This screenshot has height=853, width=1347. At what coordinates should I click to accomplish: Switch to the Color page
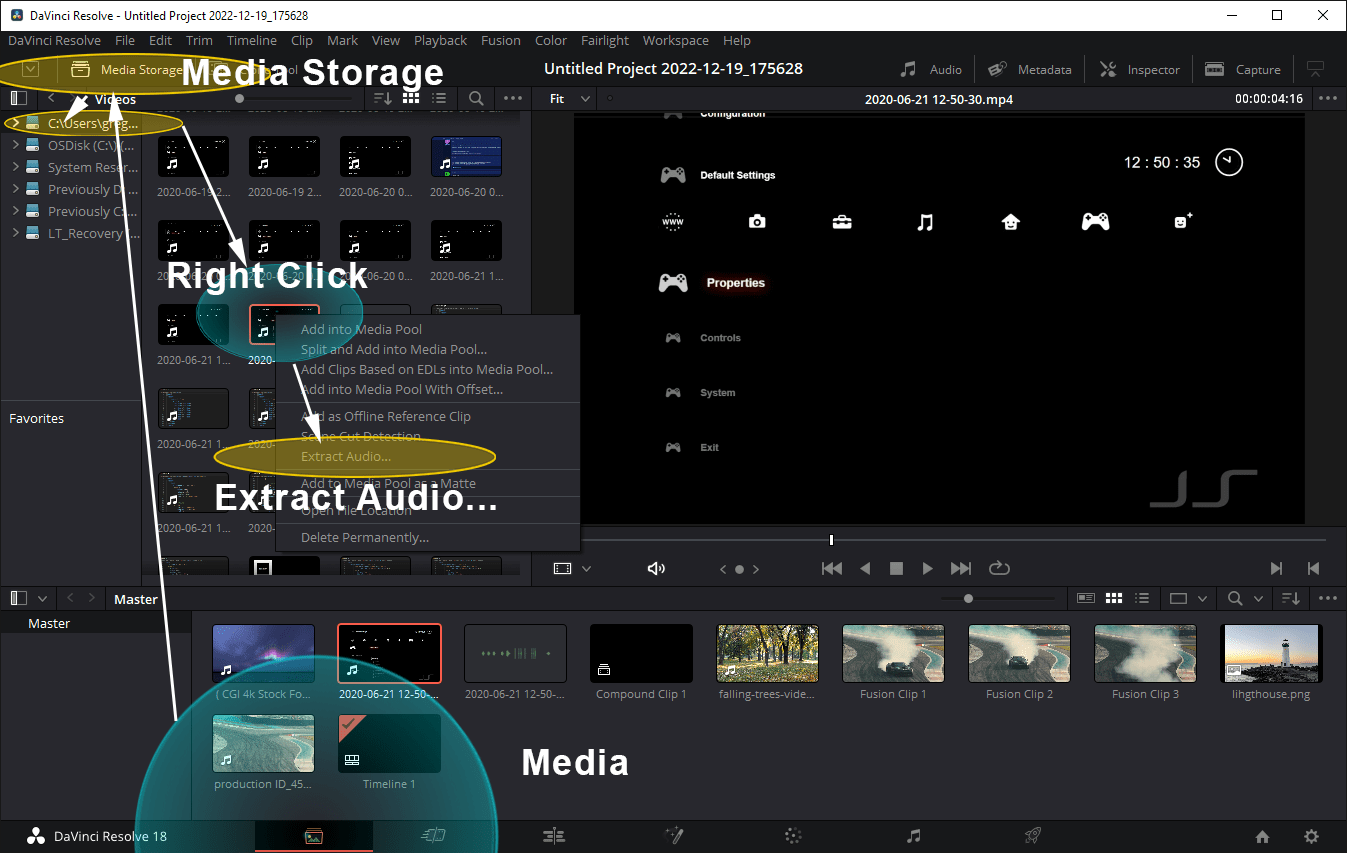tap(792, 835)
